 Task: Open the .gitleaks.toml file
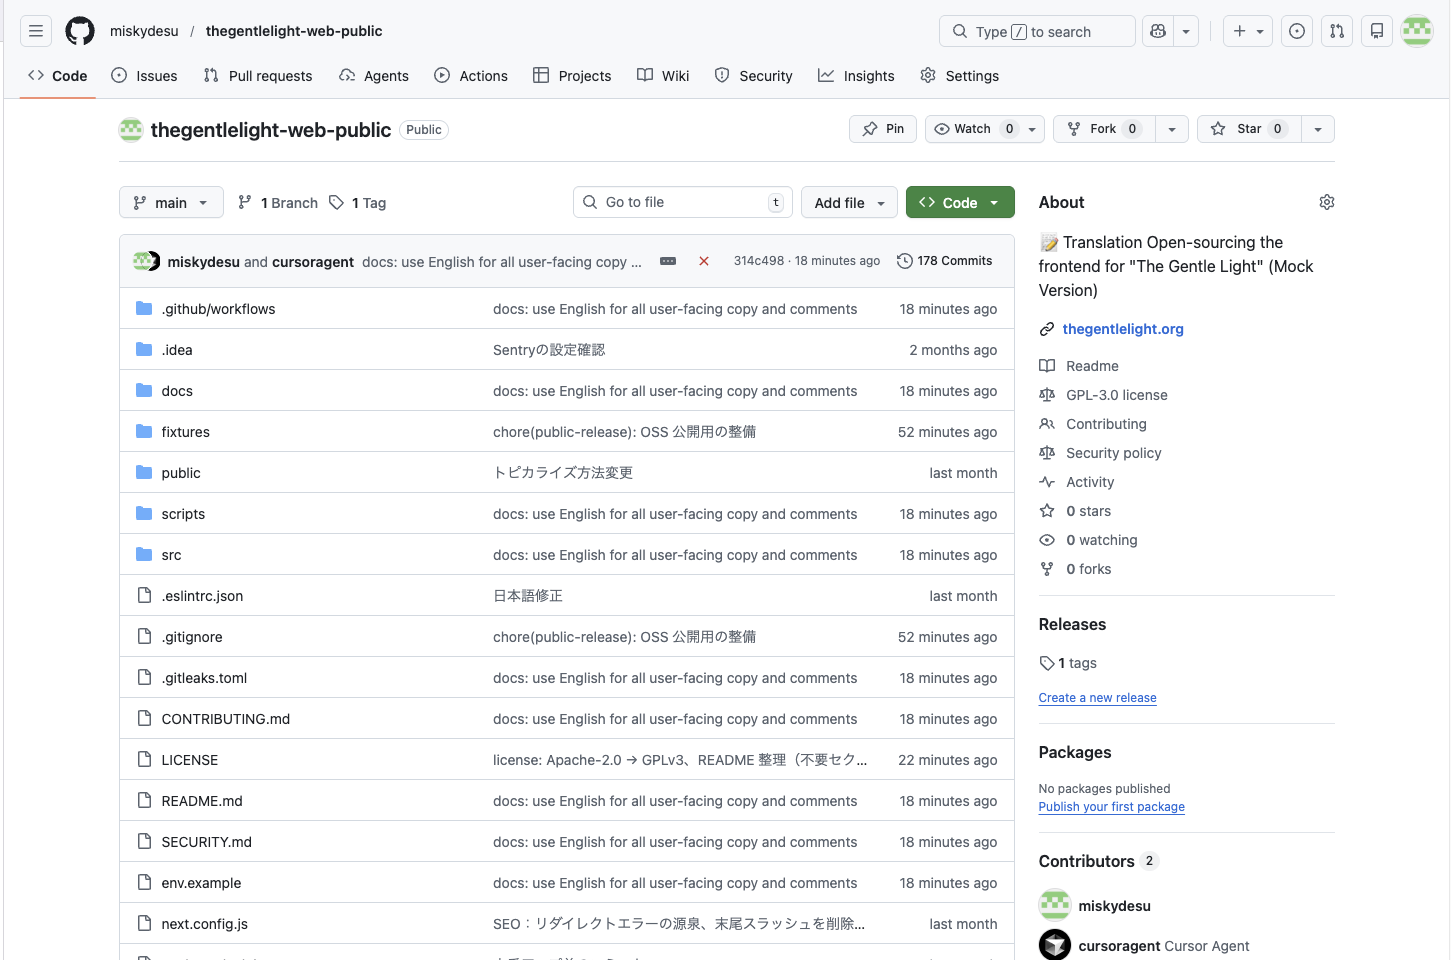204,678
